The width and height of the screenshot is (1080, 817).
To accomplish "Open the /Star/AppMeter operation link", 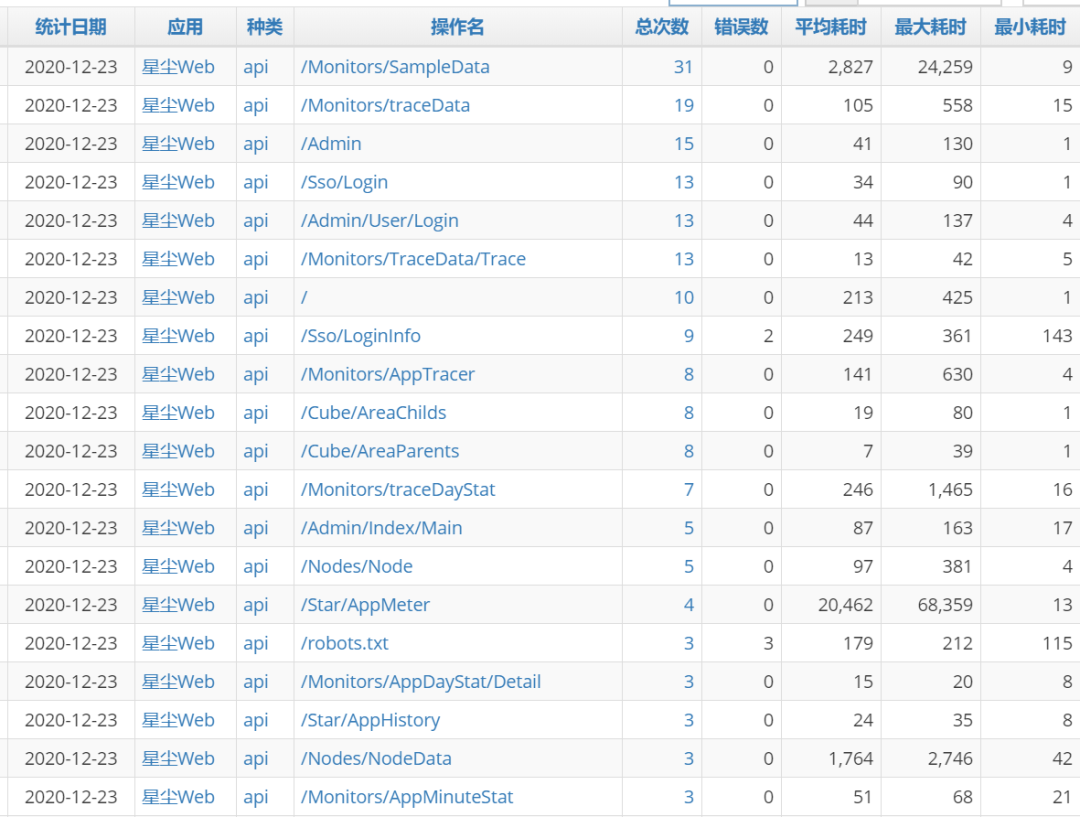I will 366,606.
